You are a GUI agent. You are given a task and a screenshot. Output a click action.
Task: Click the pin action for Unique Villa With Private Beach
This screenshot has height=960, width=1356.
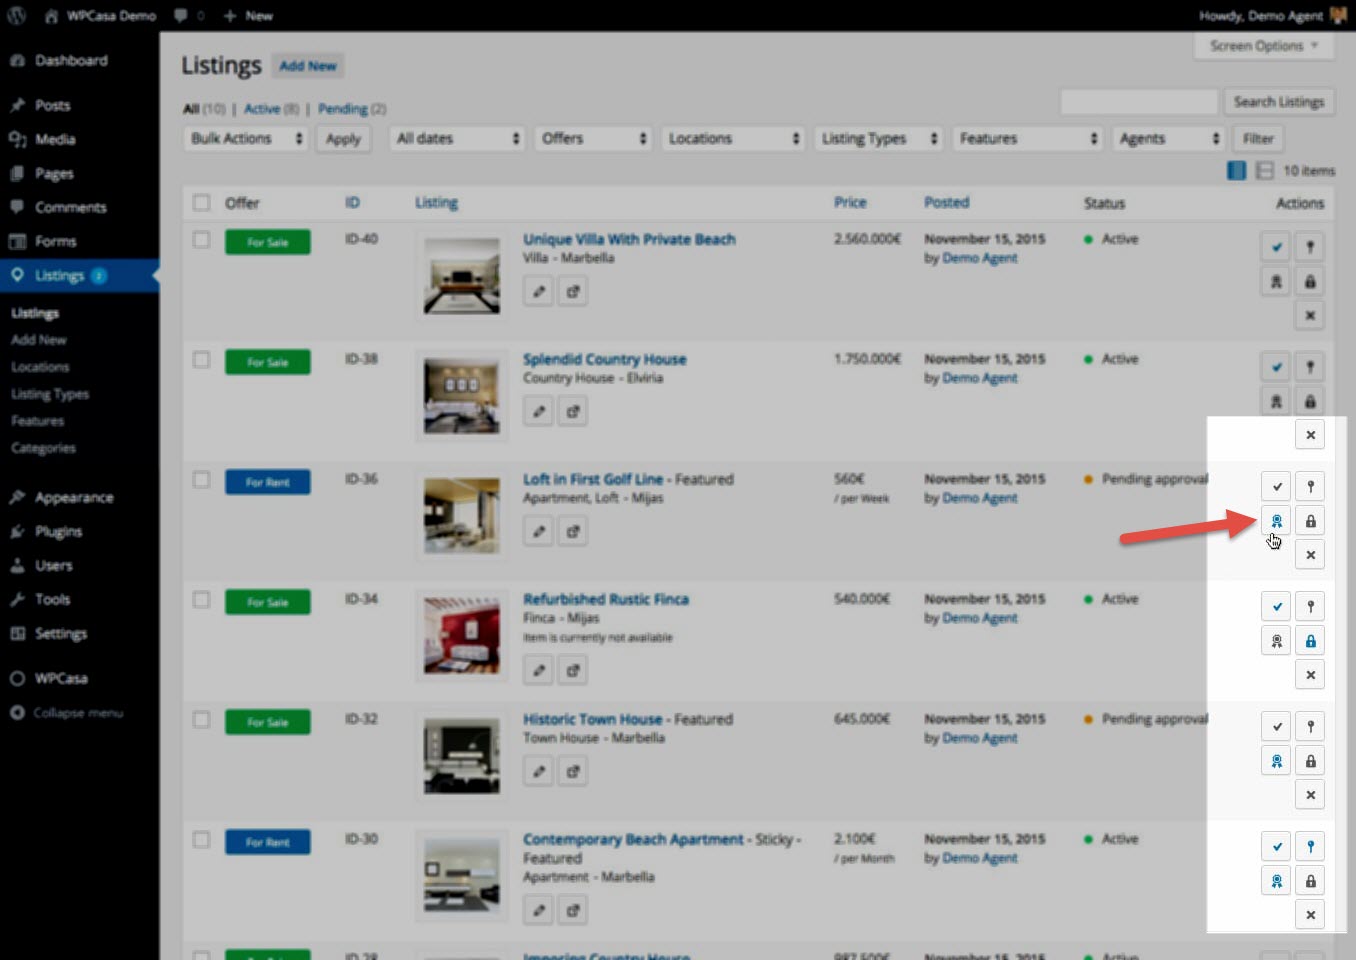pyautogui.click(x=1310, y=246)
